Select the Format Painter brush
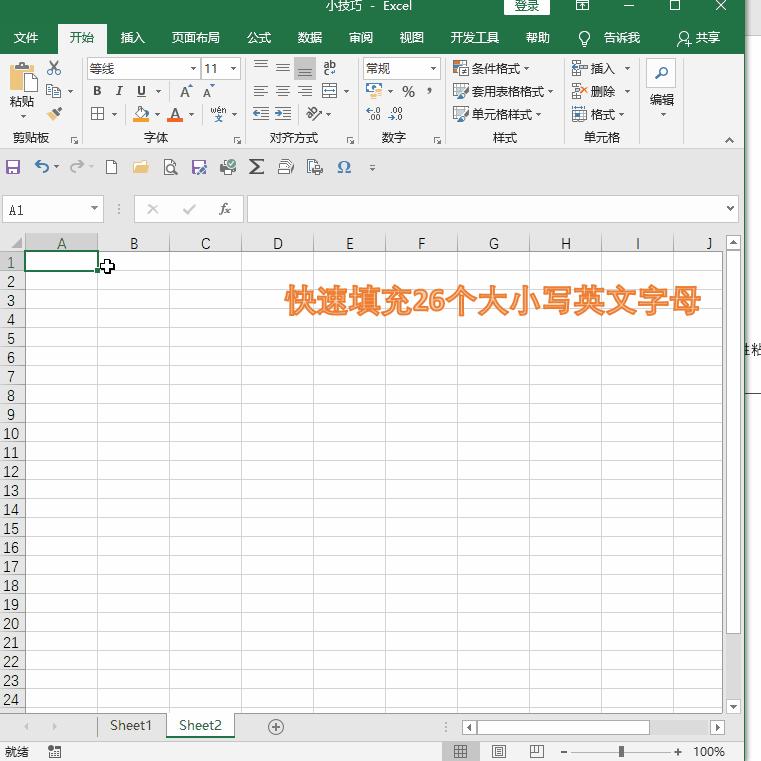The width and height of the screenshot is (761, 761). tap(54, 114)
